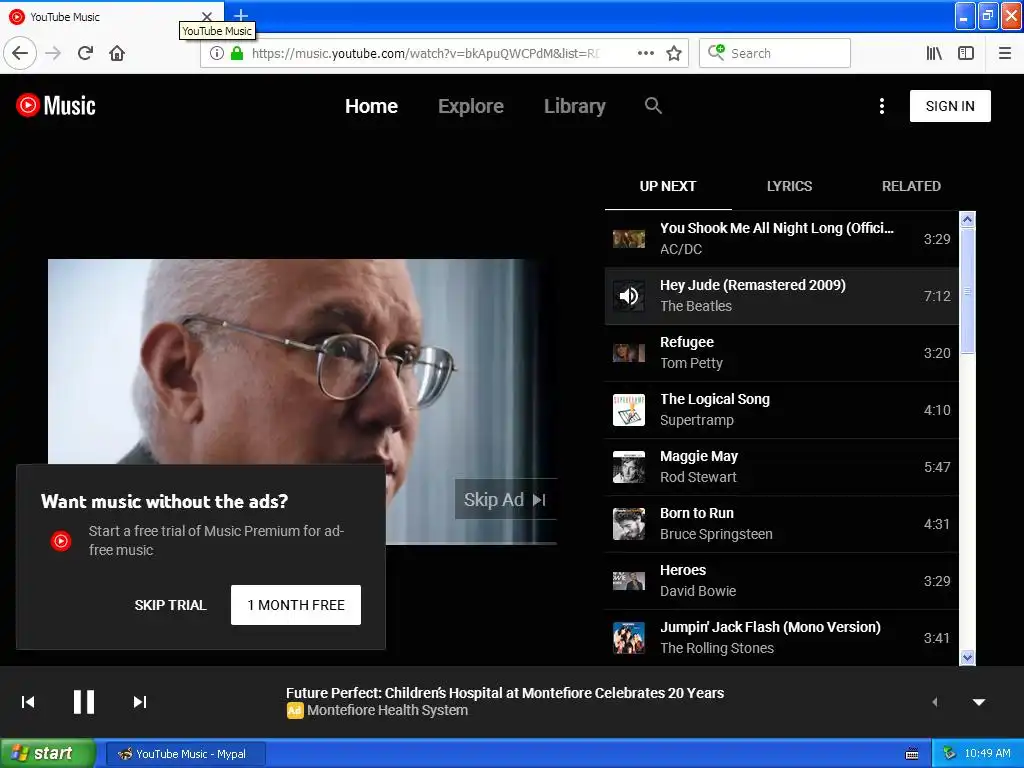This screenshot has width=1024, height=768.
Task: Select the UP NEXT tab
Action: click(667, 186)
